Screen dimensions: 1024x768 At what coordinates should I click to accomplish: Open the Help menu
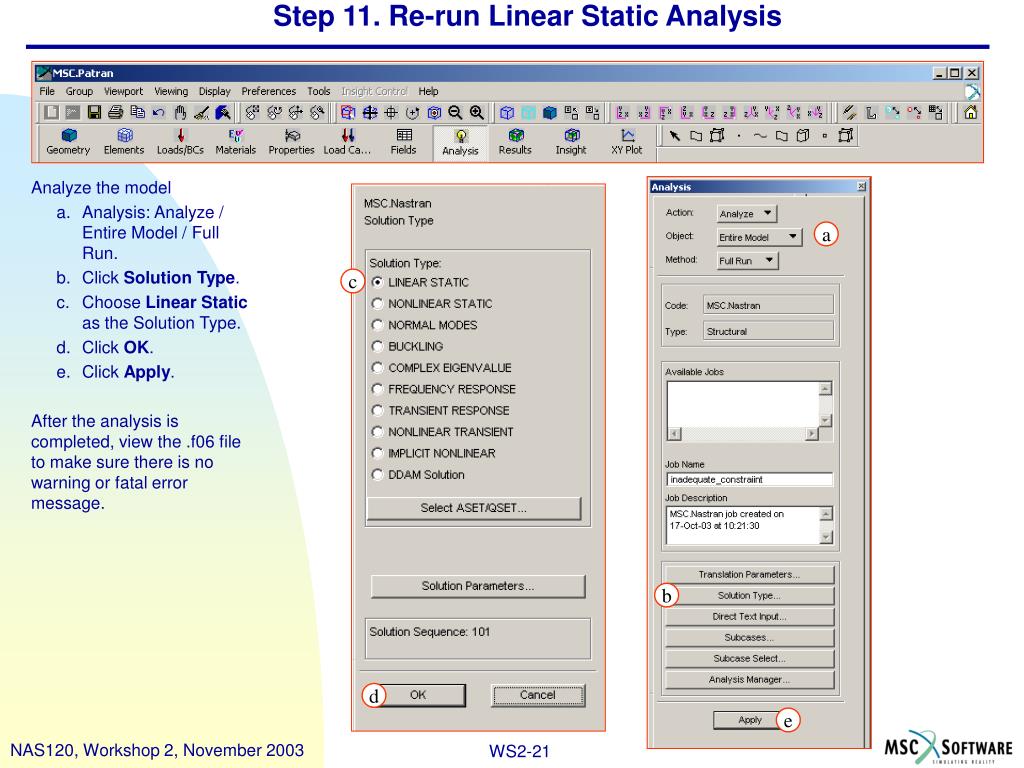point(428,91)
